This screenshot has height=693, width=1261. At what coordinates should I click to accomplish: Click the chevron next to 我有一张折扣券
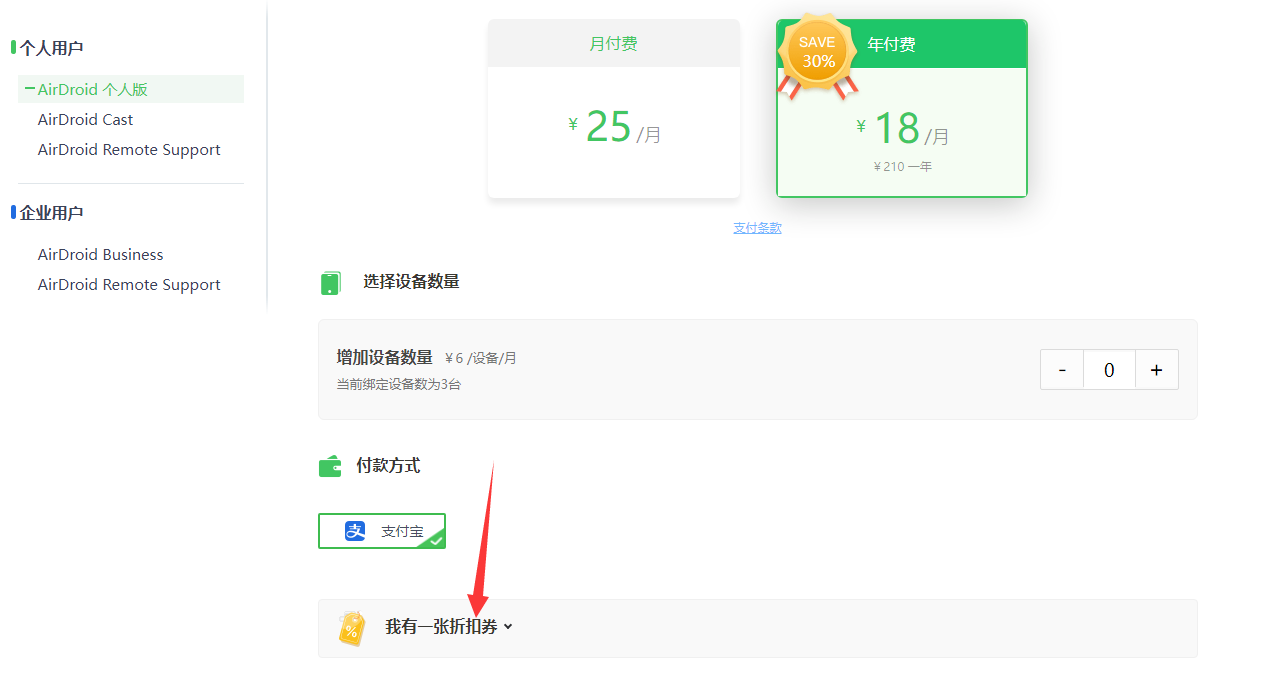[x=508, y=628]
